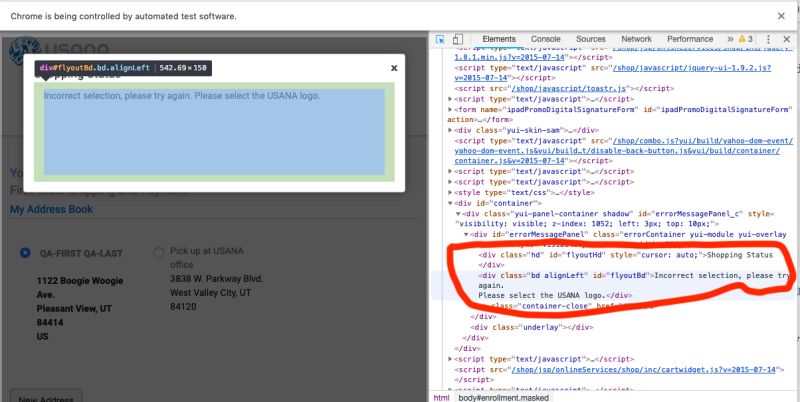This screenshot has width=800, height=402.
Task: Open the jquery-ui-1.9.2.js source link
Action: click(x=612, y=72)
